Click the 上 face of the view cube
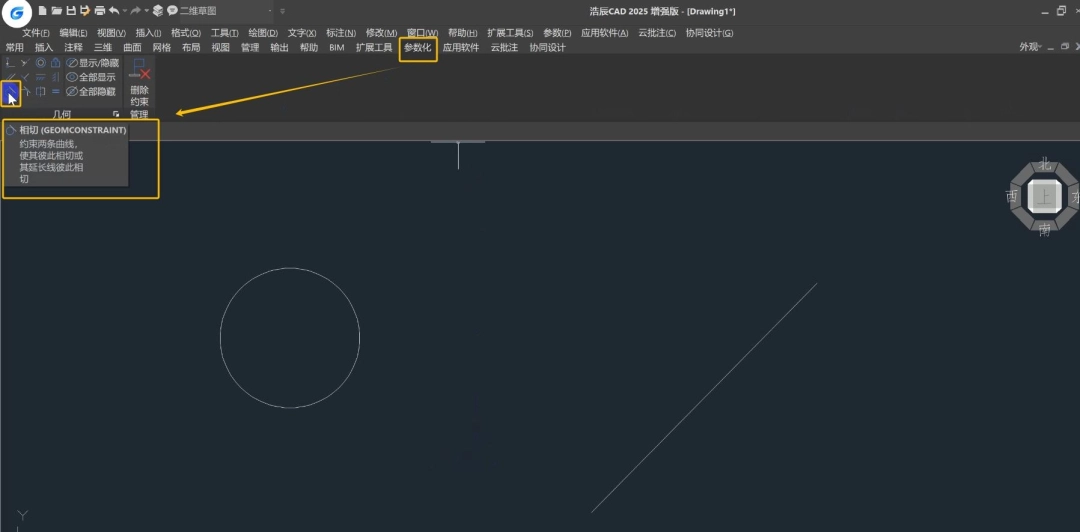This screenshot has height=532, width=1080. click(x=1044, y=197)
